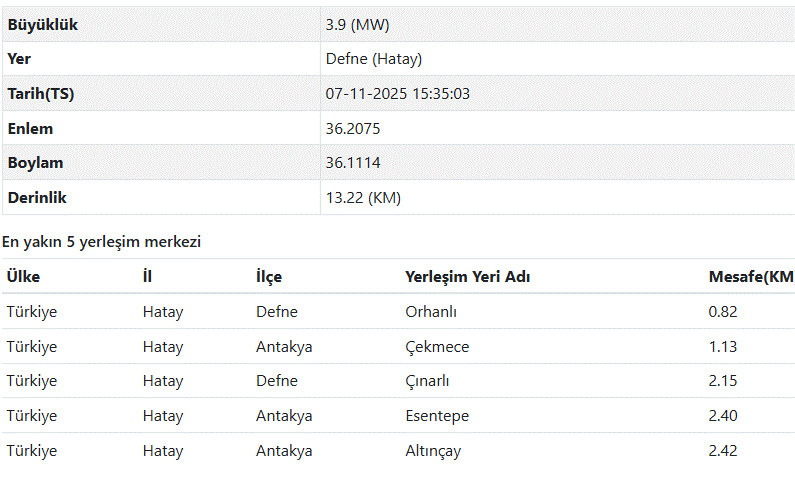Click the İl column header
The width and height of the screenshot is (795, 480).
[147, 277]
